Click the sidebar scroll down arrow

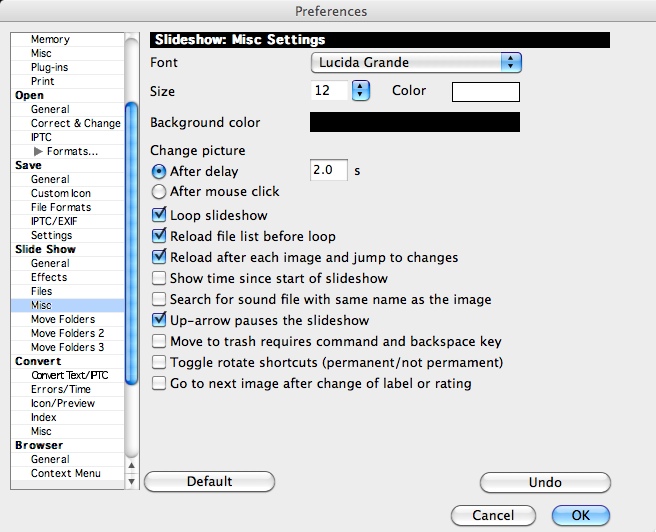131,481
